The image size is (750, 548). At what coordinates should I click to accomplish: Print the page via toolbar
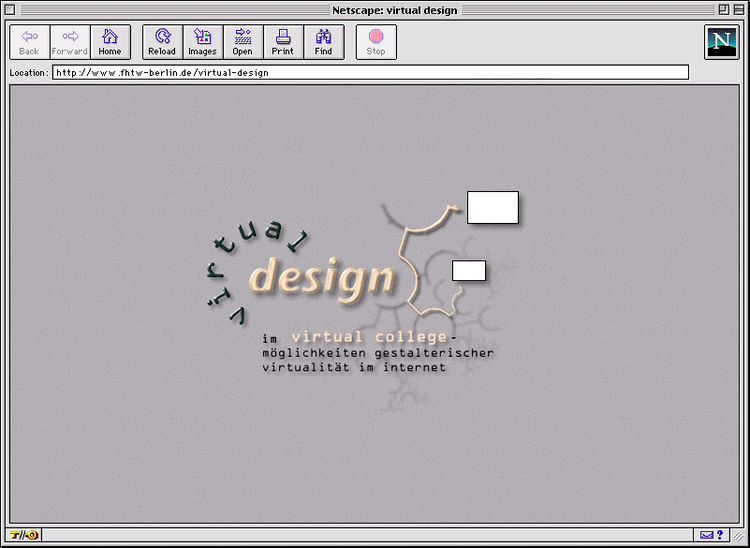pyautogui.click(x=283, y=42)
